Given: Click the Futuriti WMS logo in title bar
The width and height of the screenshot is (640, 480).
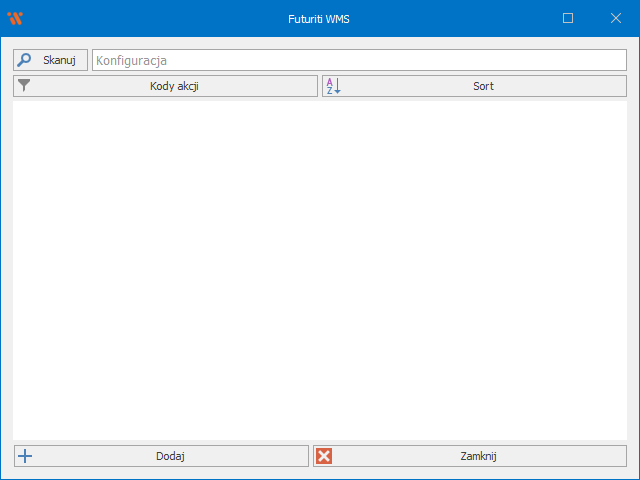Looking at the screenshot, I should pyautogui.click(x=15, y=18).
